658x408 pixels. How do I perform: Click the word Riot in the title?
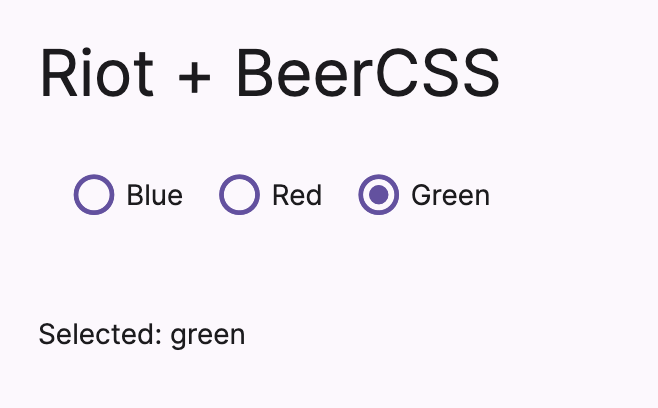coord(97,73)
